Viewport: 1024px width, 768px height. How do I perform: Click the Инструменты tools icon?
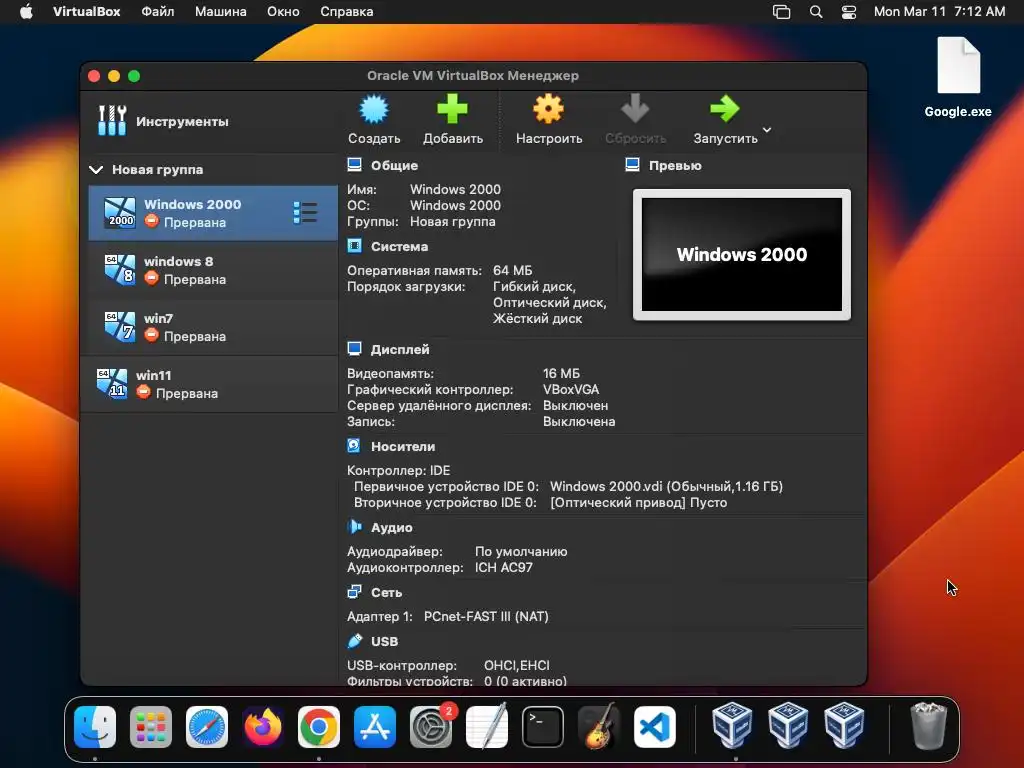(x=112, y=121)
